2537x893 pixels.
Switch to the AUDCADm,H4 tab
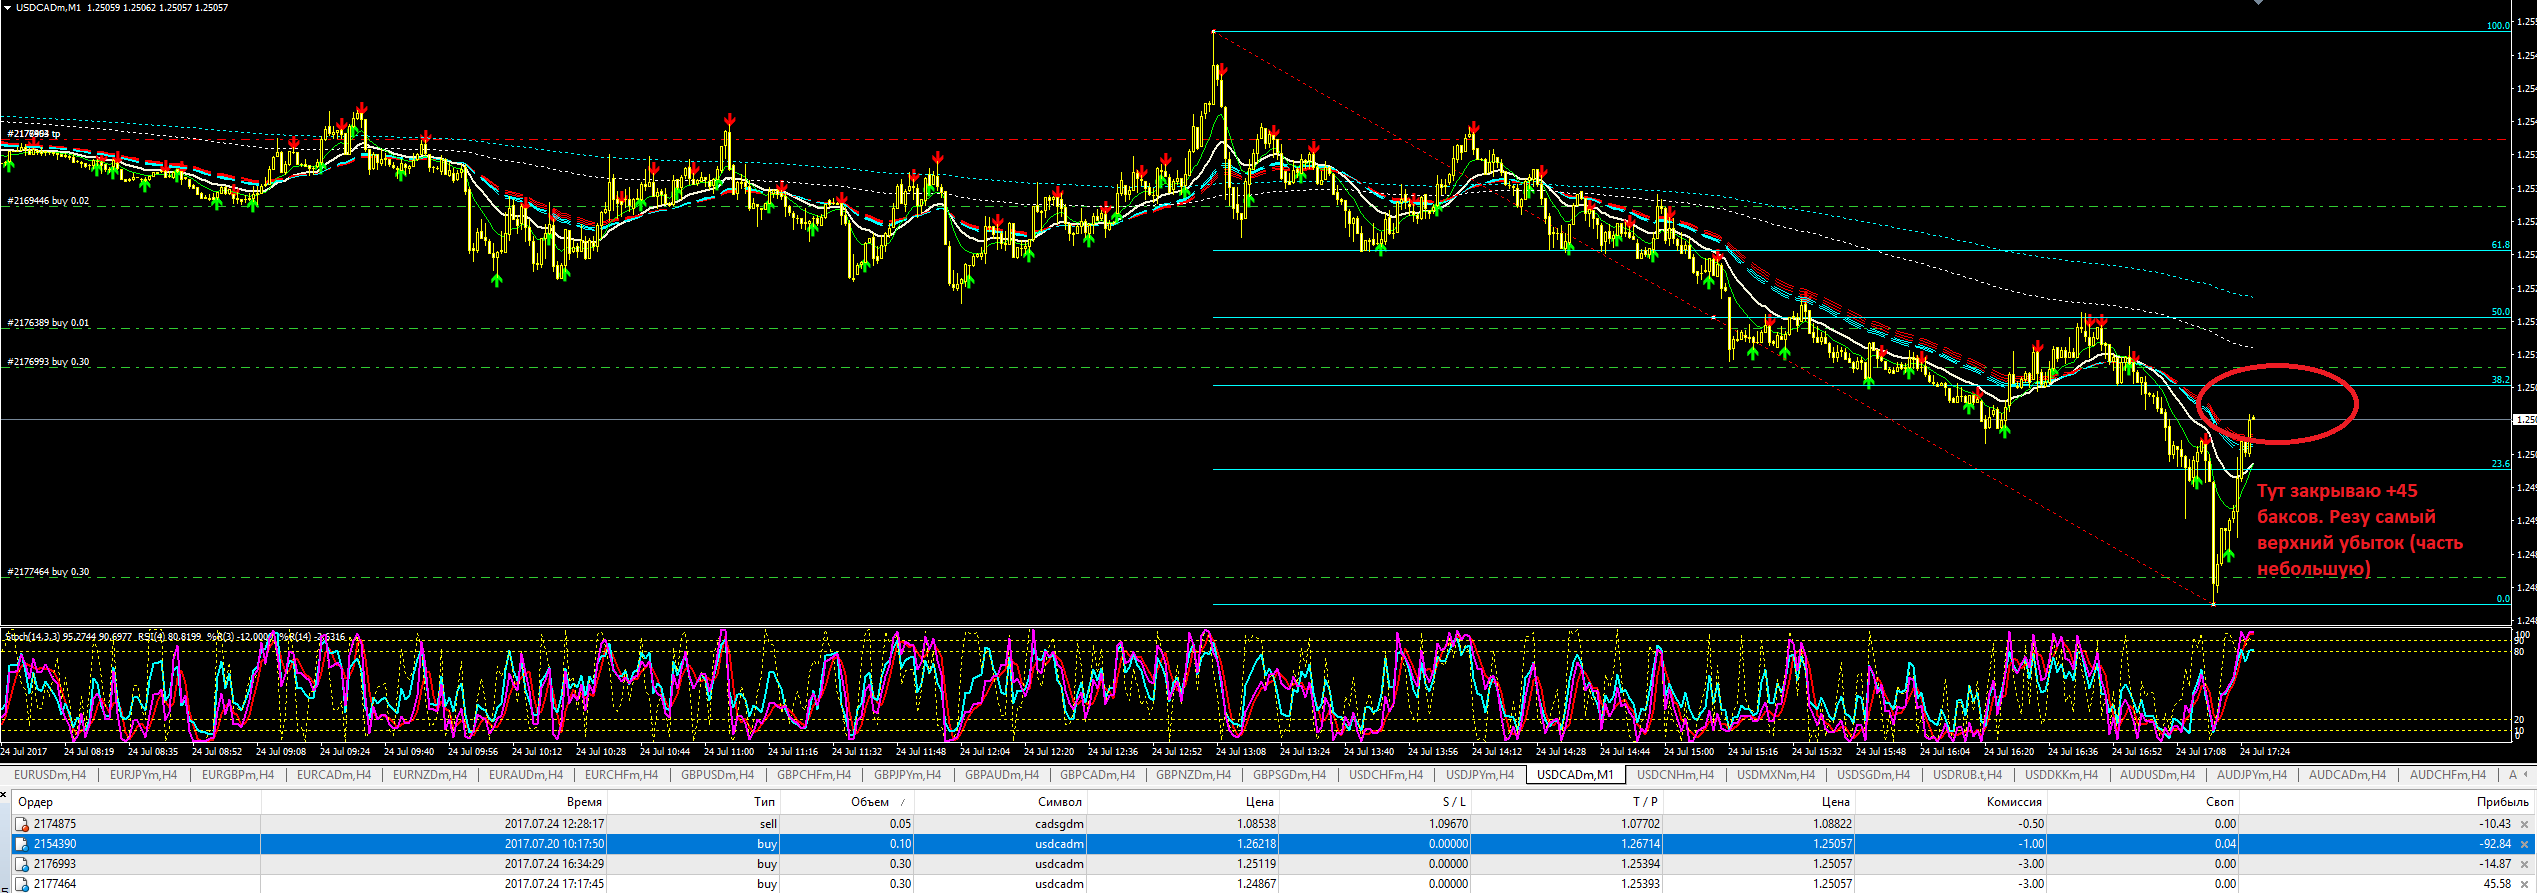[x=2347, y=775]
